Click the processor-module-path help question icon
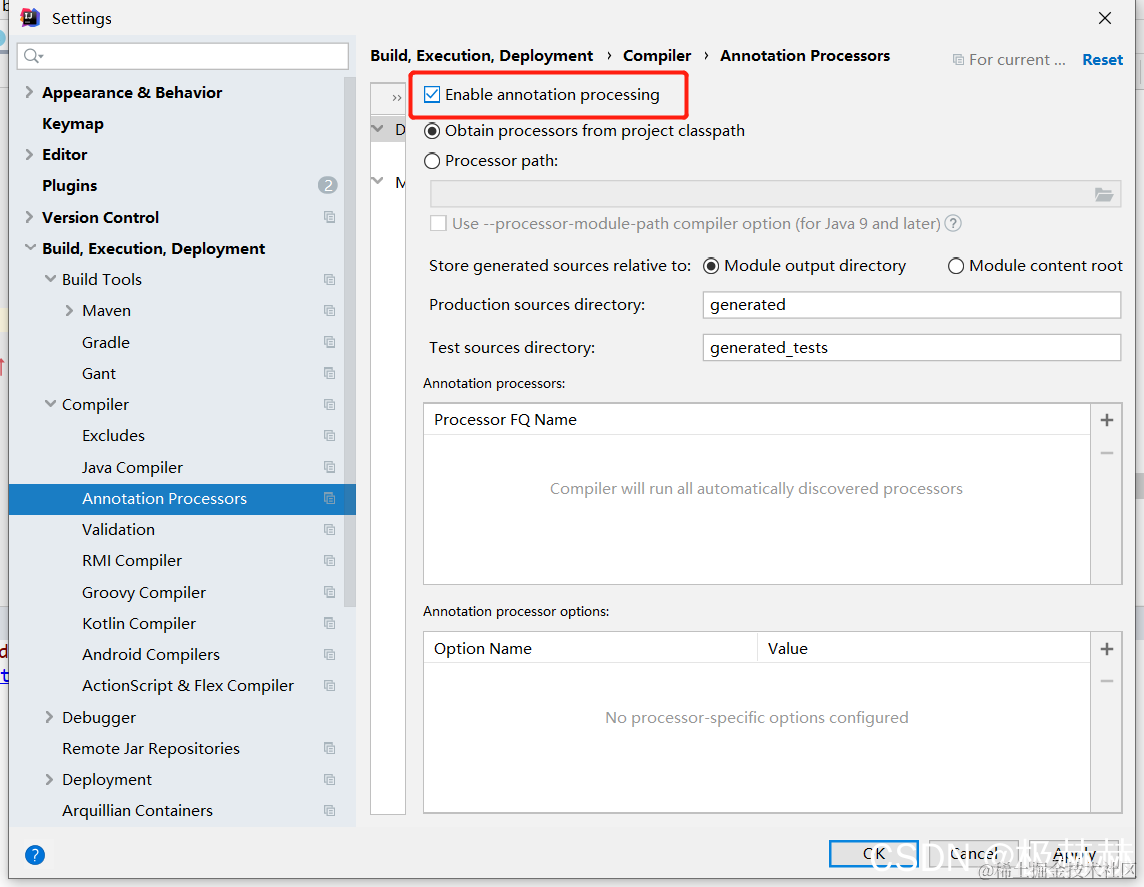1144x887 pixels. [x=953, y=223]
